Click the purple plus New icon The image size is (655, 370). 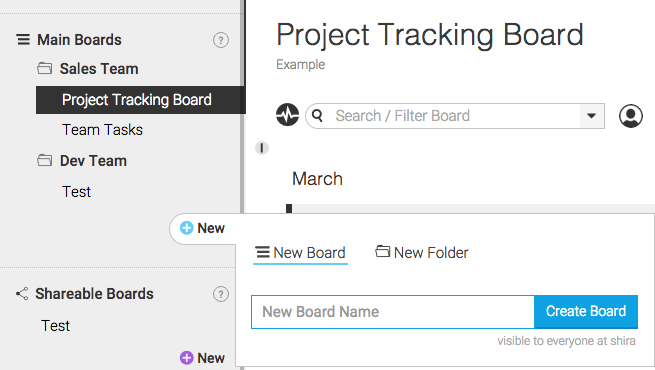click(x=186, y=358)
